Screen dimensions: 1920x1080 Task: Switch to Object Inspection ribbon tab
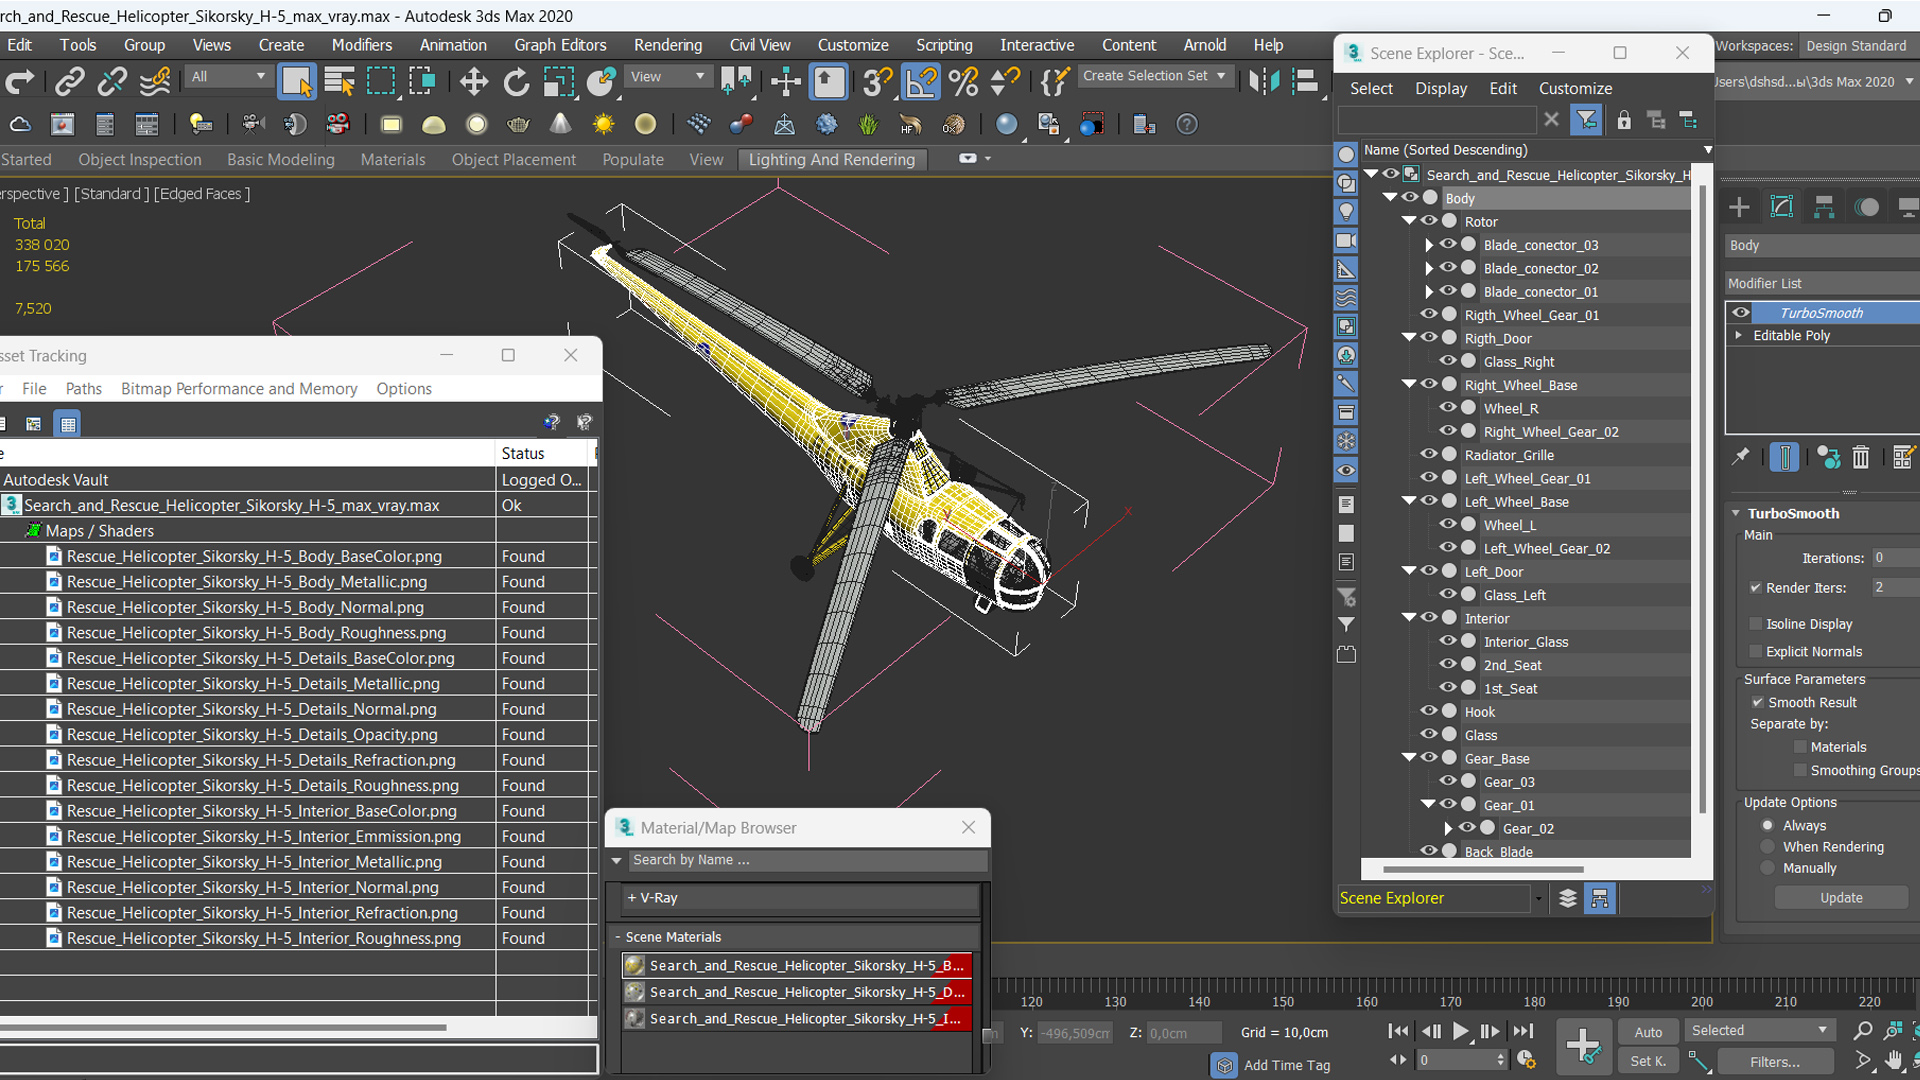coord(140,159)
